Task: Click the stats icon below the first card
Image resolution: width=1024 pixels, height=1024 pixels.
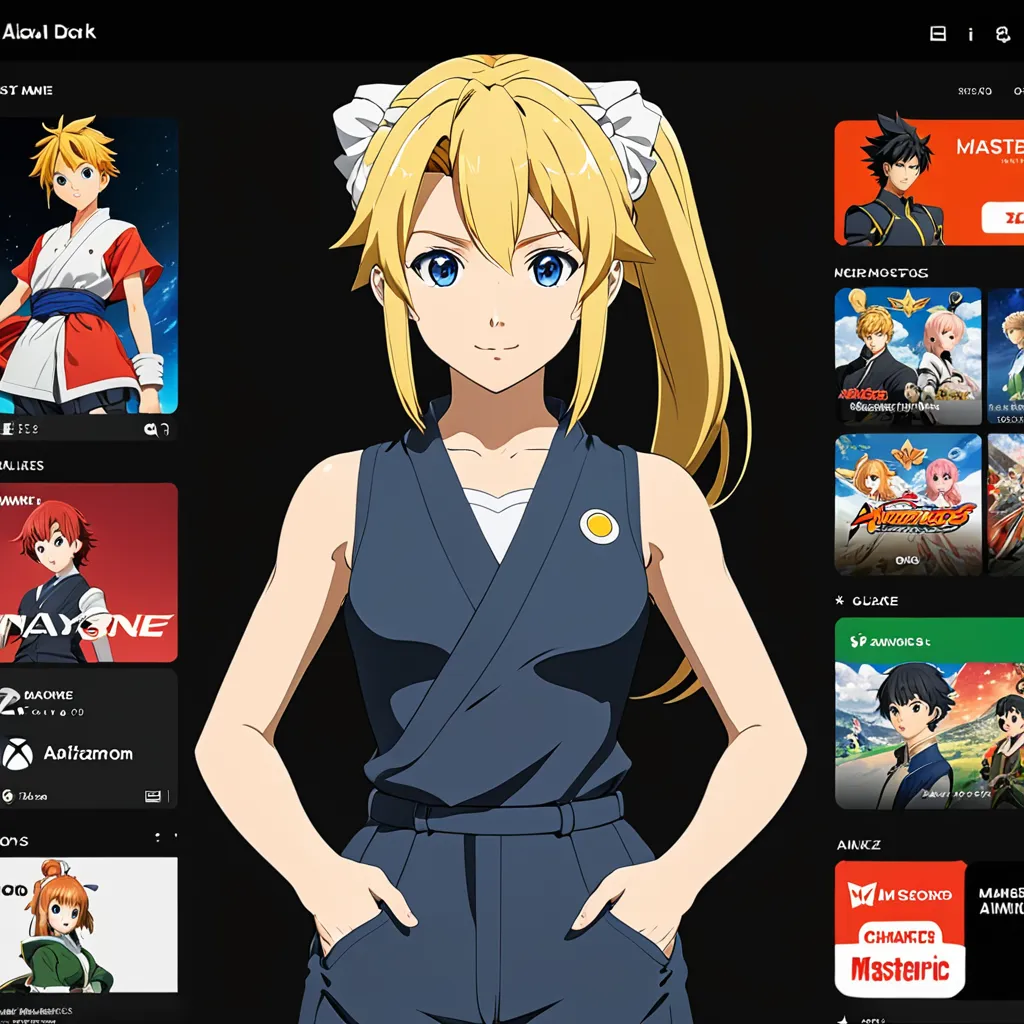Action: coord(10,426)
